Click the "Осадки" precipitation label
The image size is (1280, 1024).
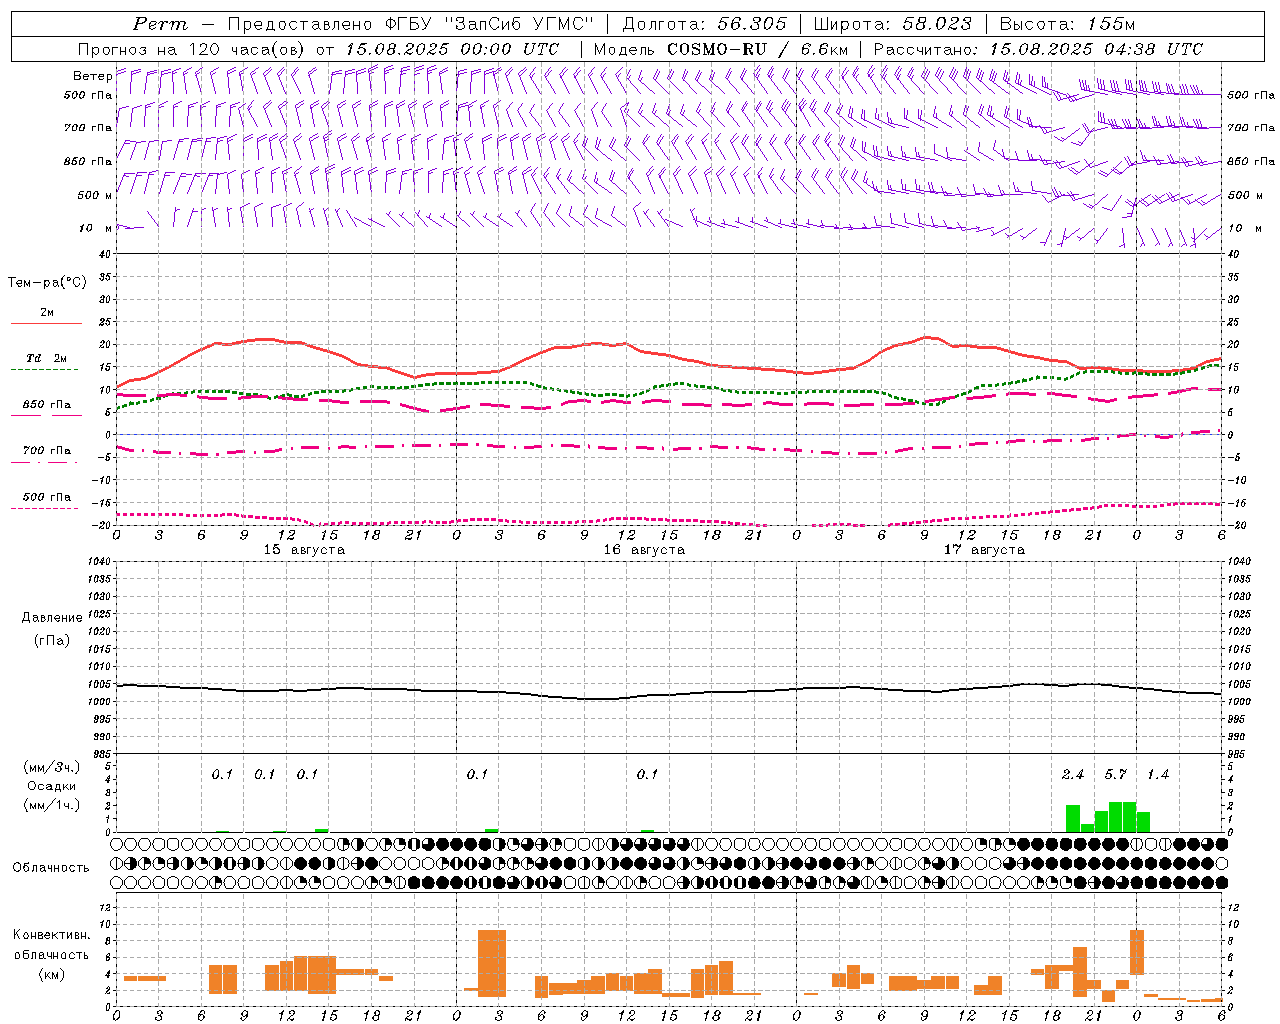51,786
